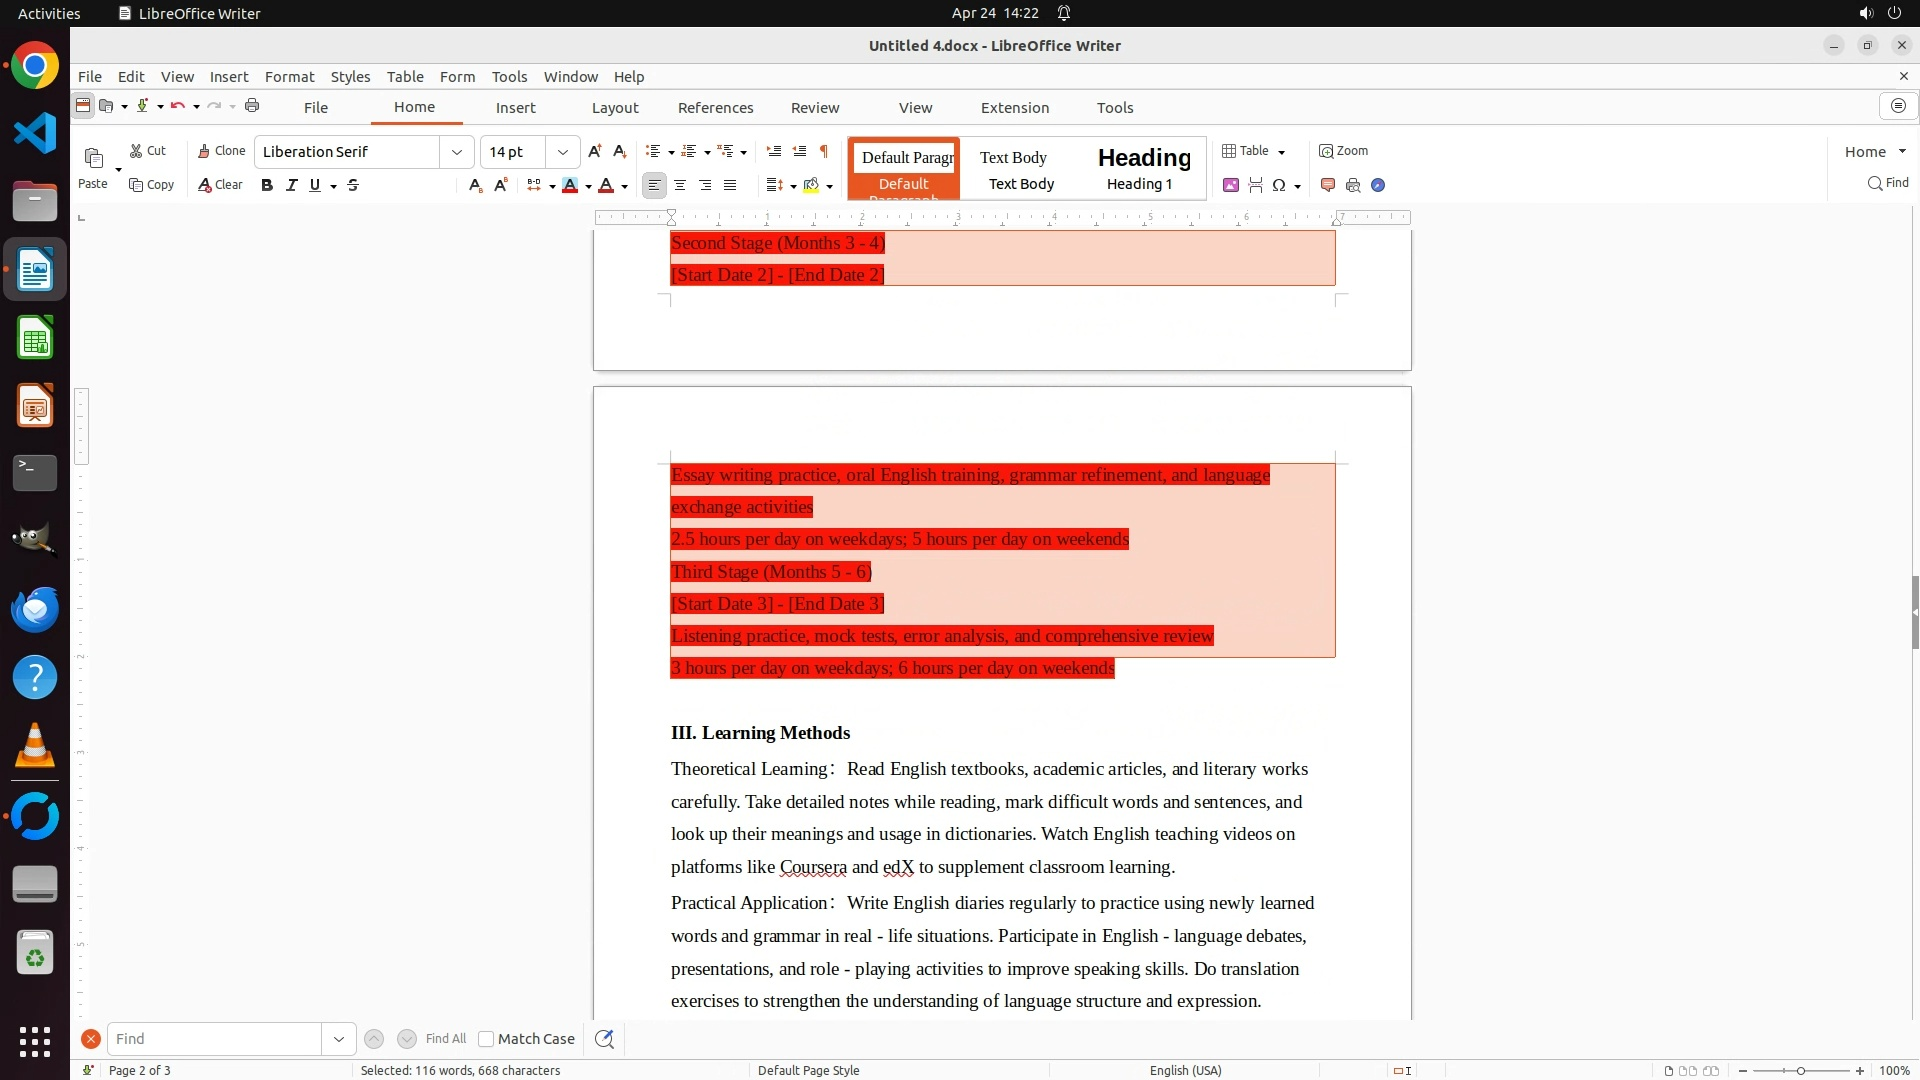Apply red character highlighting color

coord(570,185)
